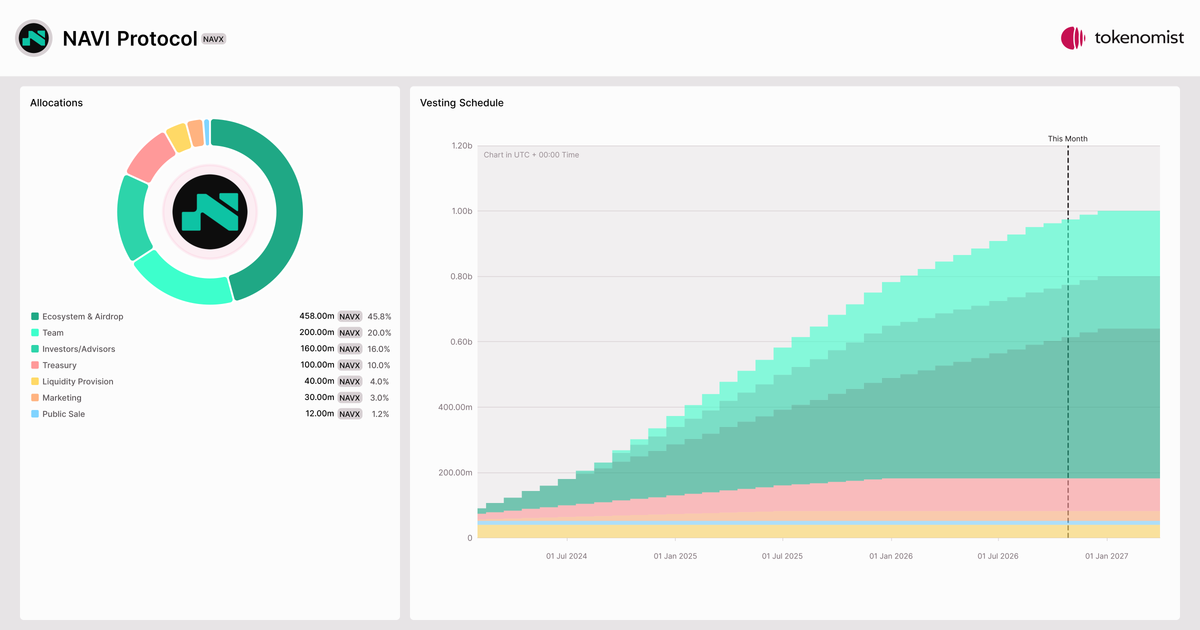Click the 1.2% percentage
This screenshot has height=630, width=1200.
381,414
